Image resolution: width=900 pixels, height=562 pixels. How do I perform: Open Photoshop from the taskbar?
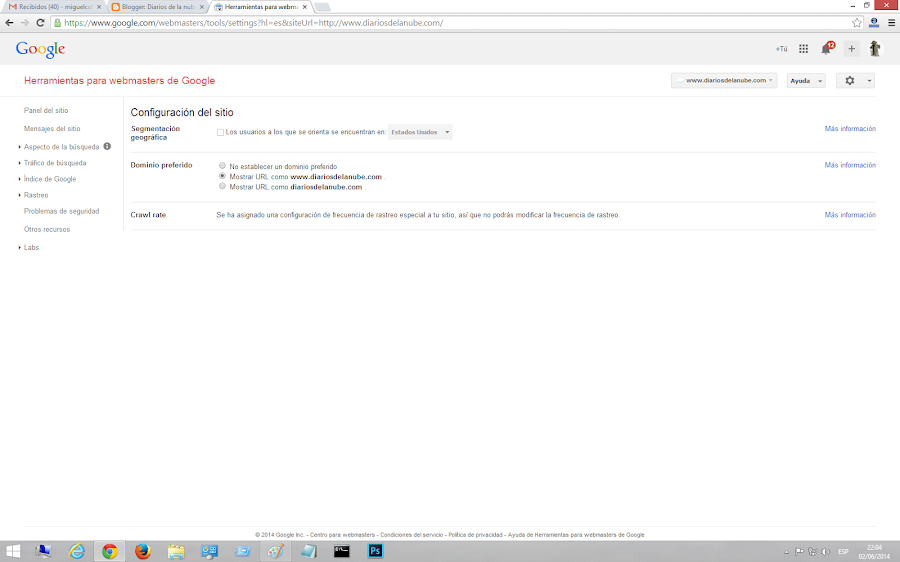coord(375,551)
